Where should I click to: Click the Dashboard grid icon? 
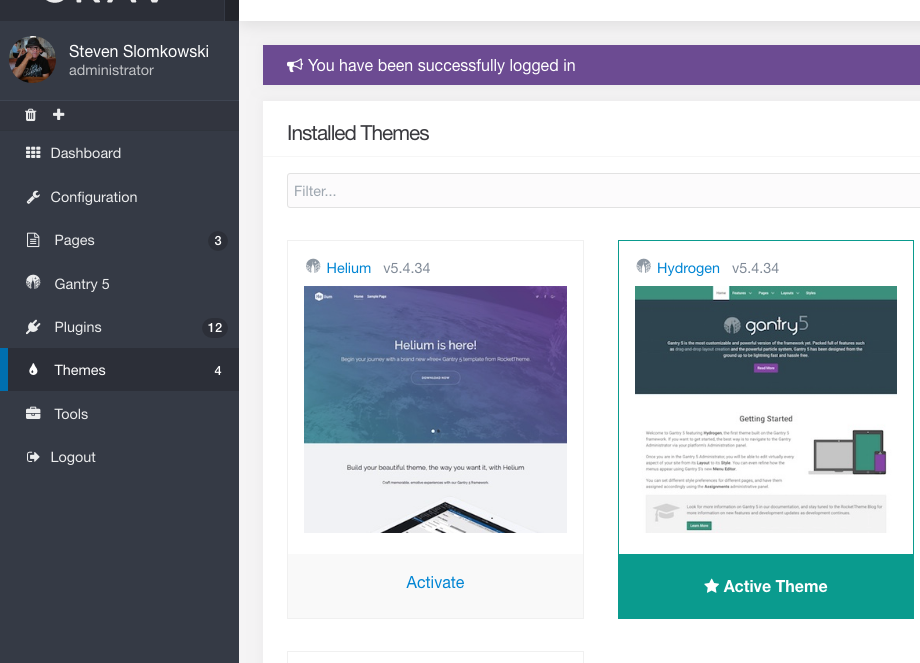tap(33, 153)
